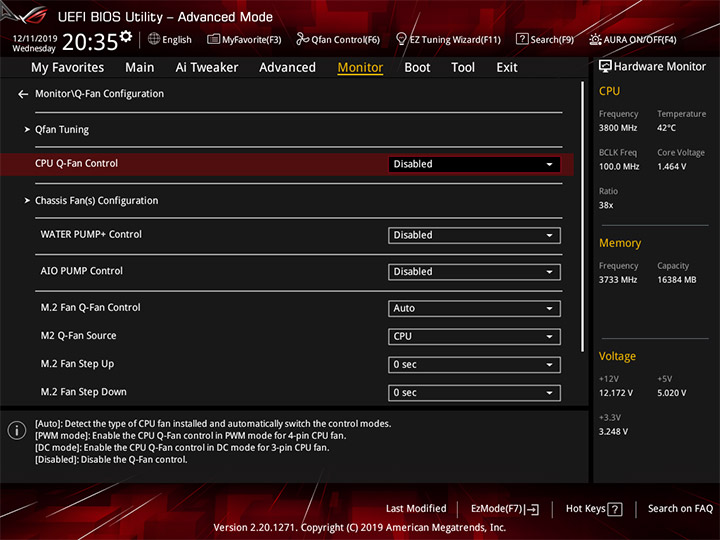Open M.2 Fan Step Up dropdown
Image resolution: width=720 pixels, height=540 pixels.
(474, 365)
